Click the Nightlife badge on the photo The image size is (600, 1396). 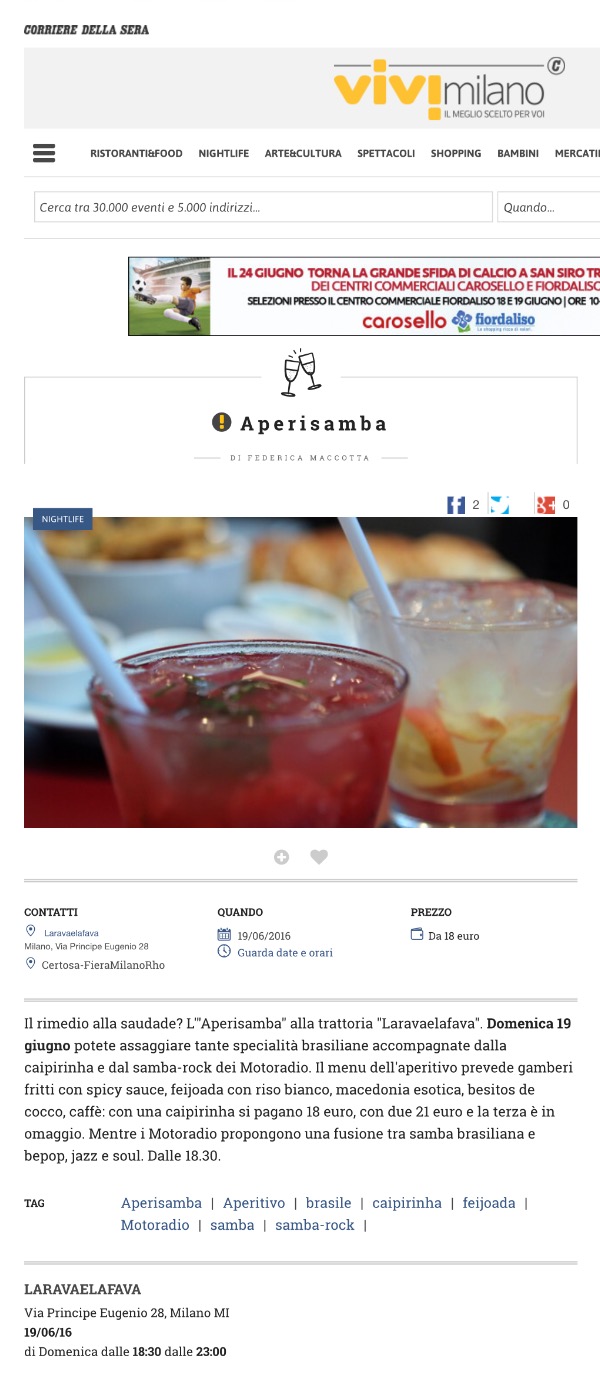tap(63, 519)
